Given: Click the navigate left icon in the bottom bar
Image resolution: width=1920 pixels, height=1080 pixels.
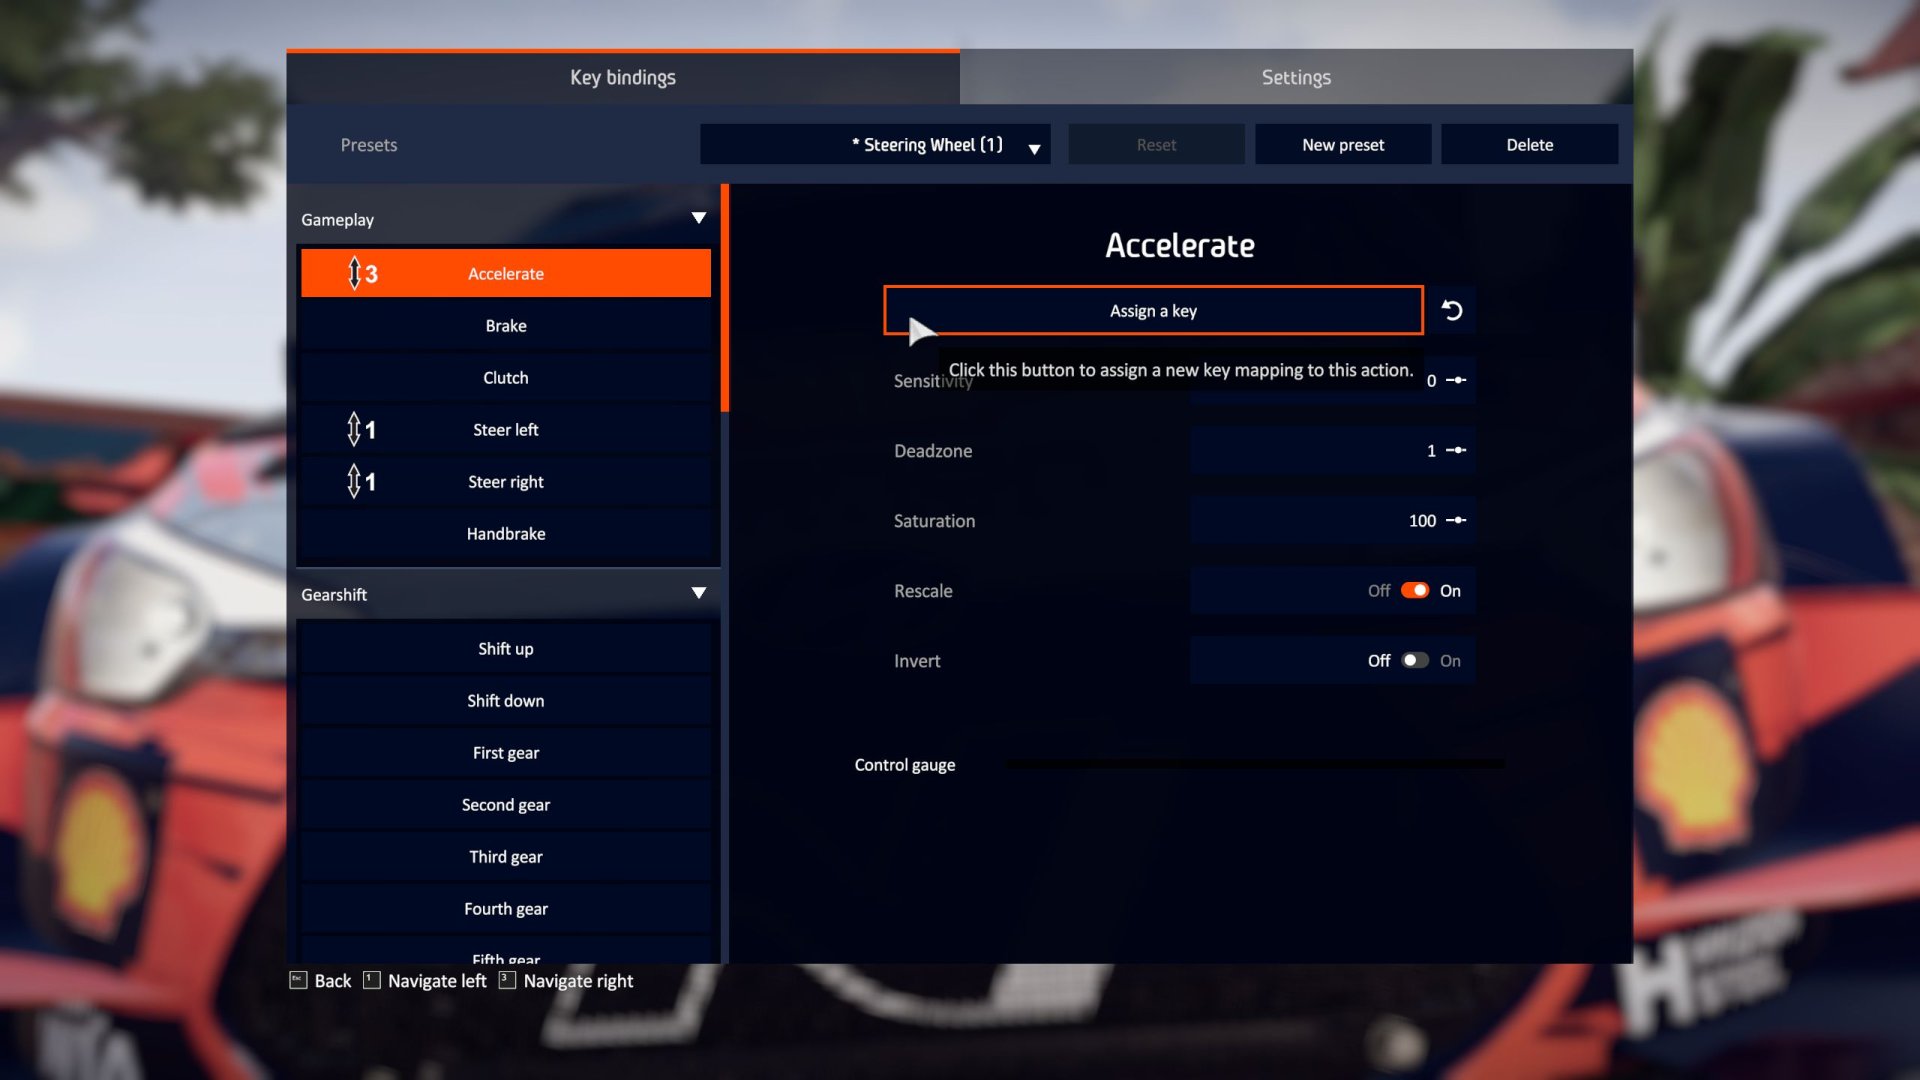Looking at the screenshot, I should tap(371, 980).
